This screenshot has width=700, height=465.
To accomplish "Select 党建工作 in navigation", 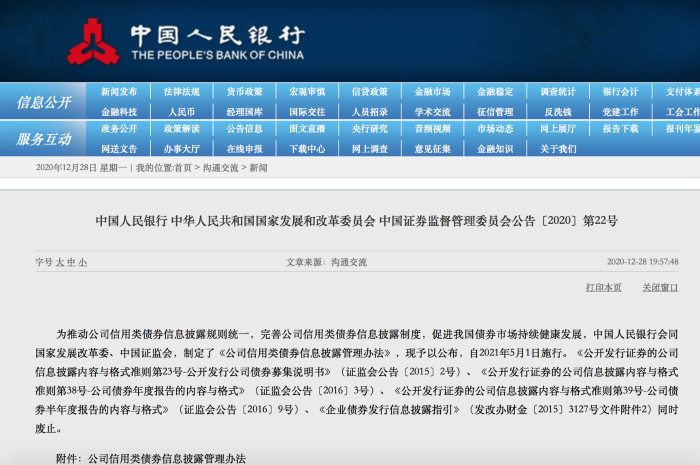I will coord(621,112).
